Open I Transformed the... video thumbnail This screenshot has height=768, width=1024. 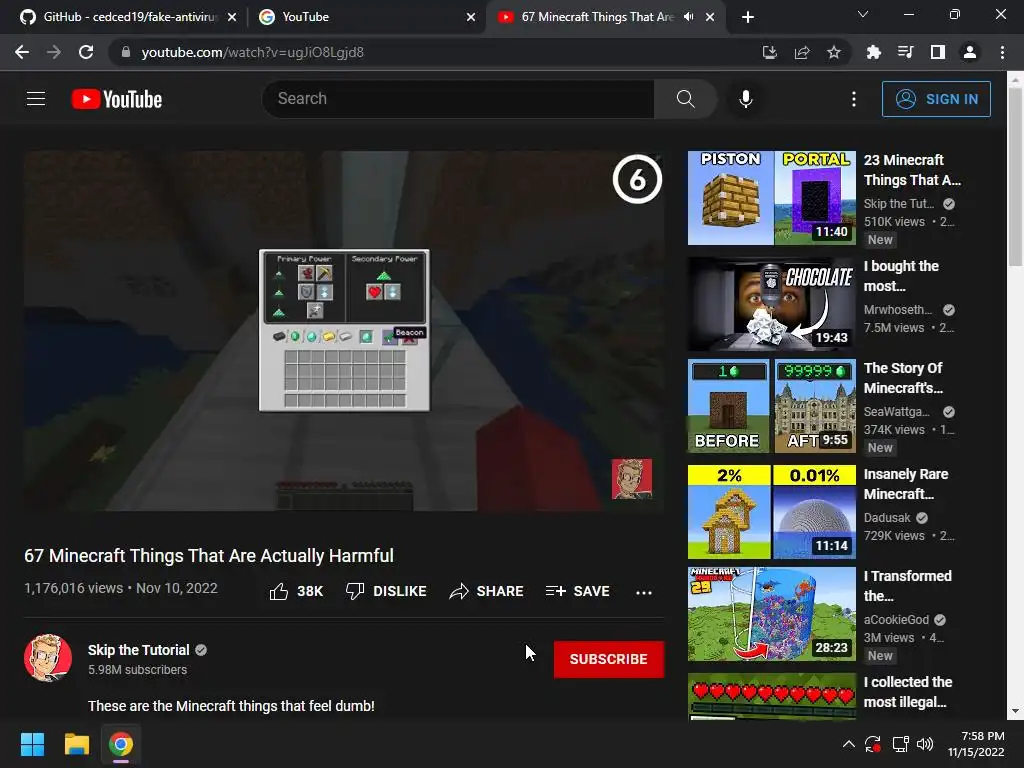pyautogui.click(x=772, y=614)
